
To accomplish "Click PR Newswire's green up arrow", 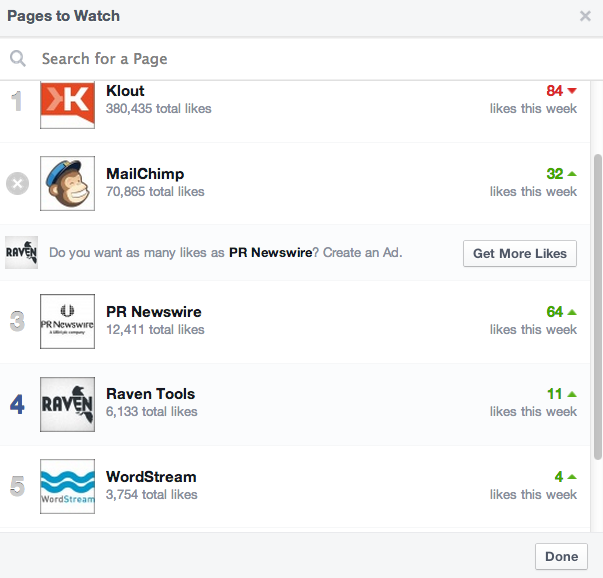I will (572, 312).
